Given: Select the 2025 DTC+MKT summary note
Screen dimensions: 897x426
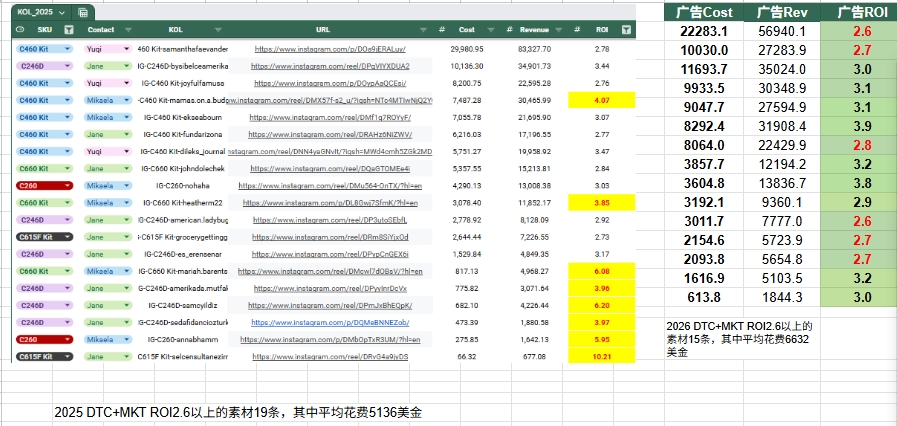Looking at the screenshot, I should pos(238,412).
